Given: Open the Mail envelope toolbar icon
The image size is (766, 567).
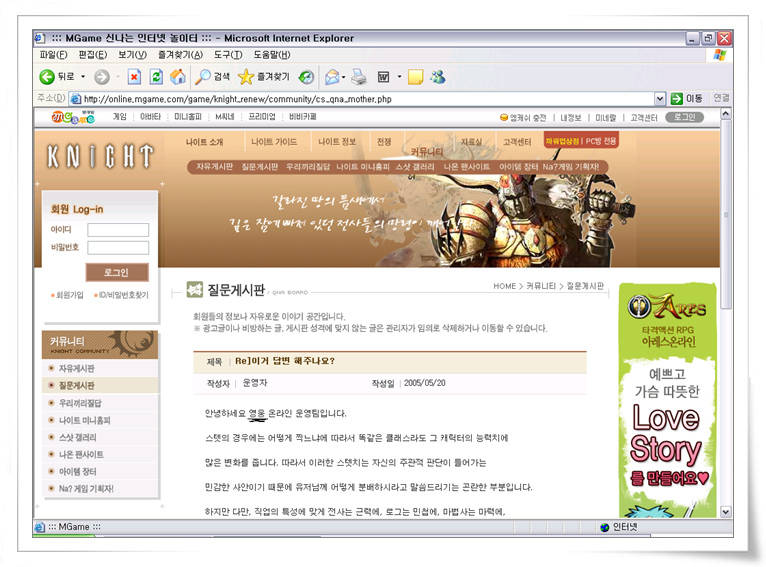Looking at the screenshot, I should (332, 77).
